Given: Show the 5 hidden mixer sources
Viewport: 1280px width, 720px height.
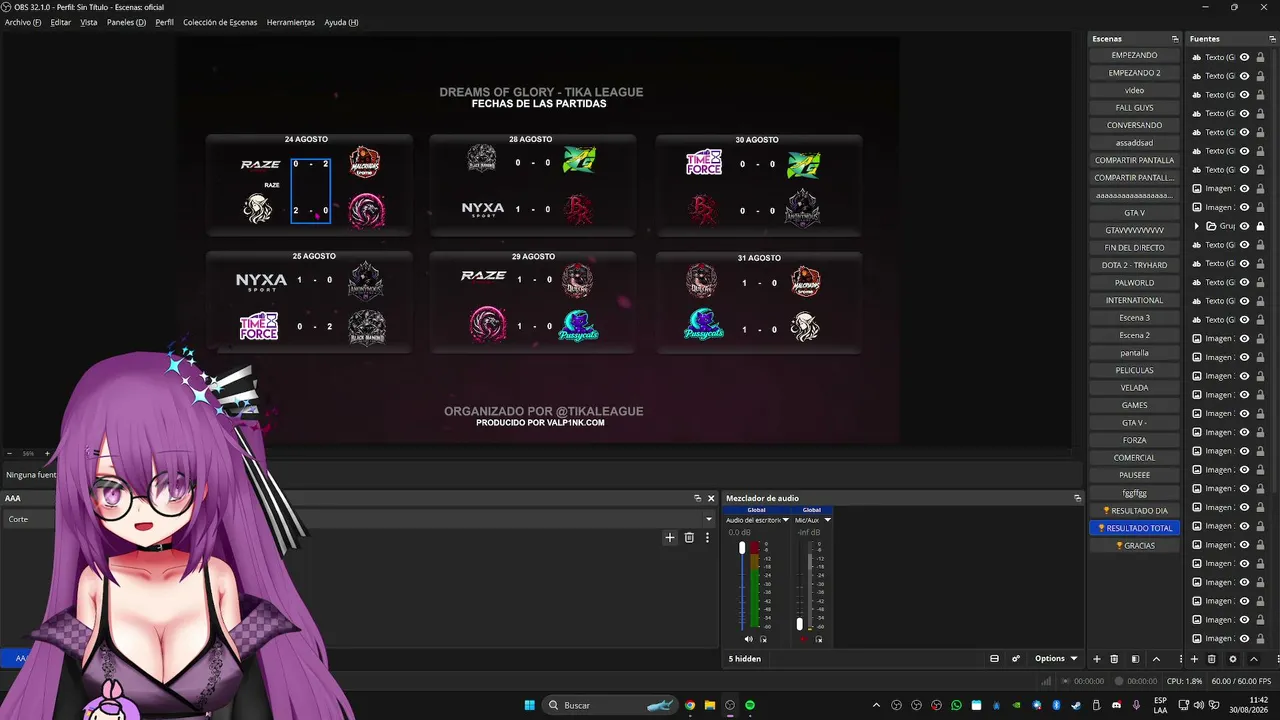Looking at the screenshot, I should [745, 659].
